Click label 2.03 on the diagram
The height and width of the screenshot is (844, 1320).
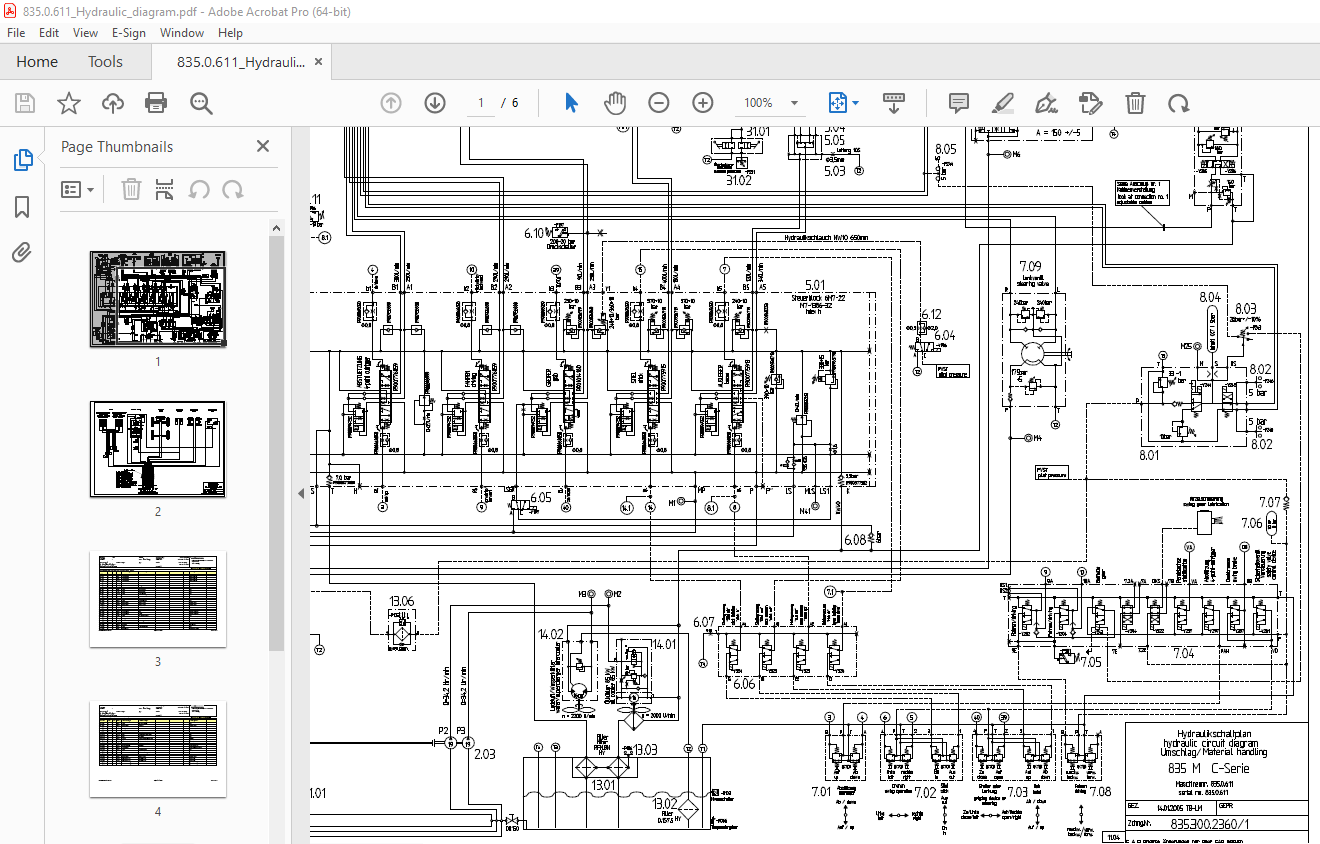(485, 753)
